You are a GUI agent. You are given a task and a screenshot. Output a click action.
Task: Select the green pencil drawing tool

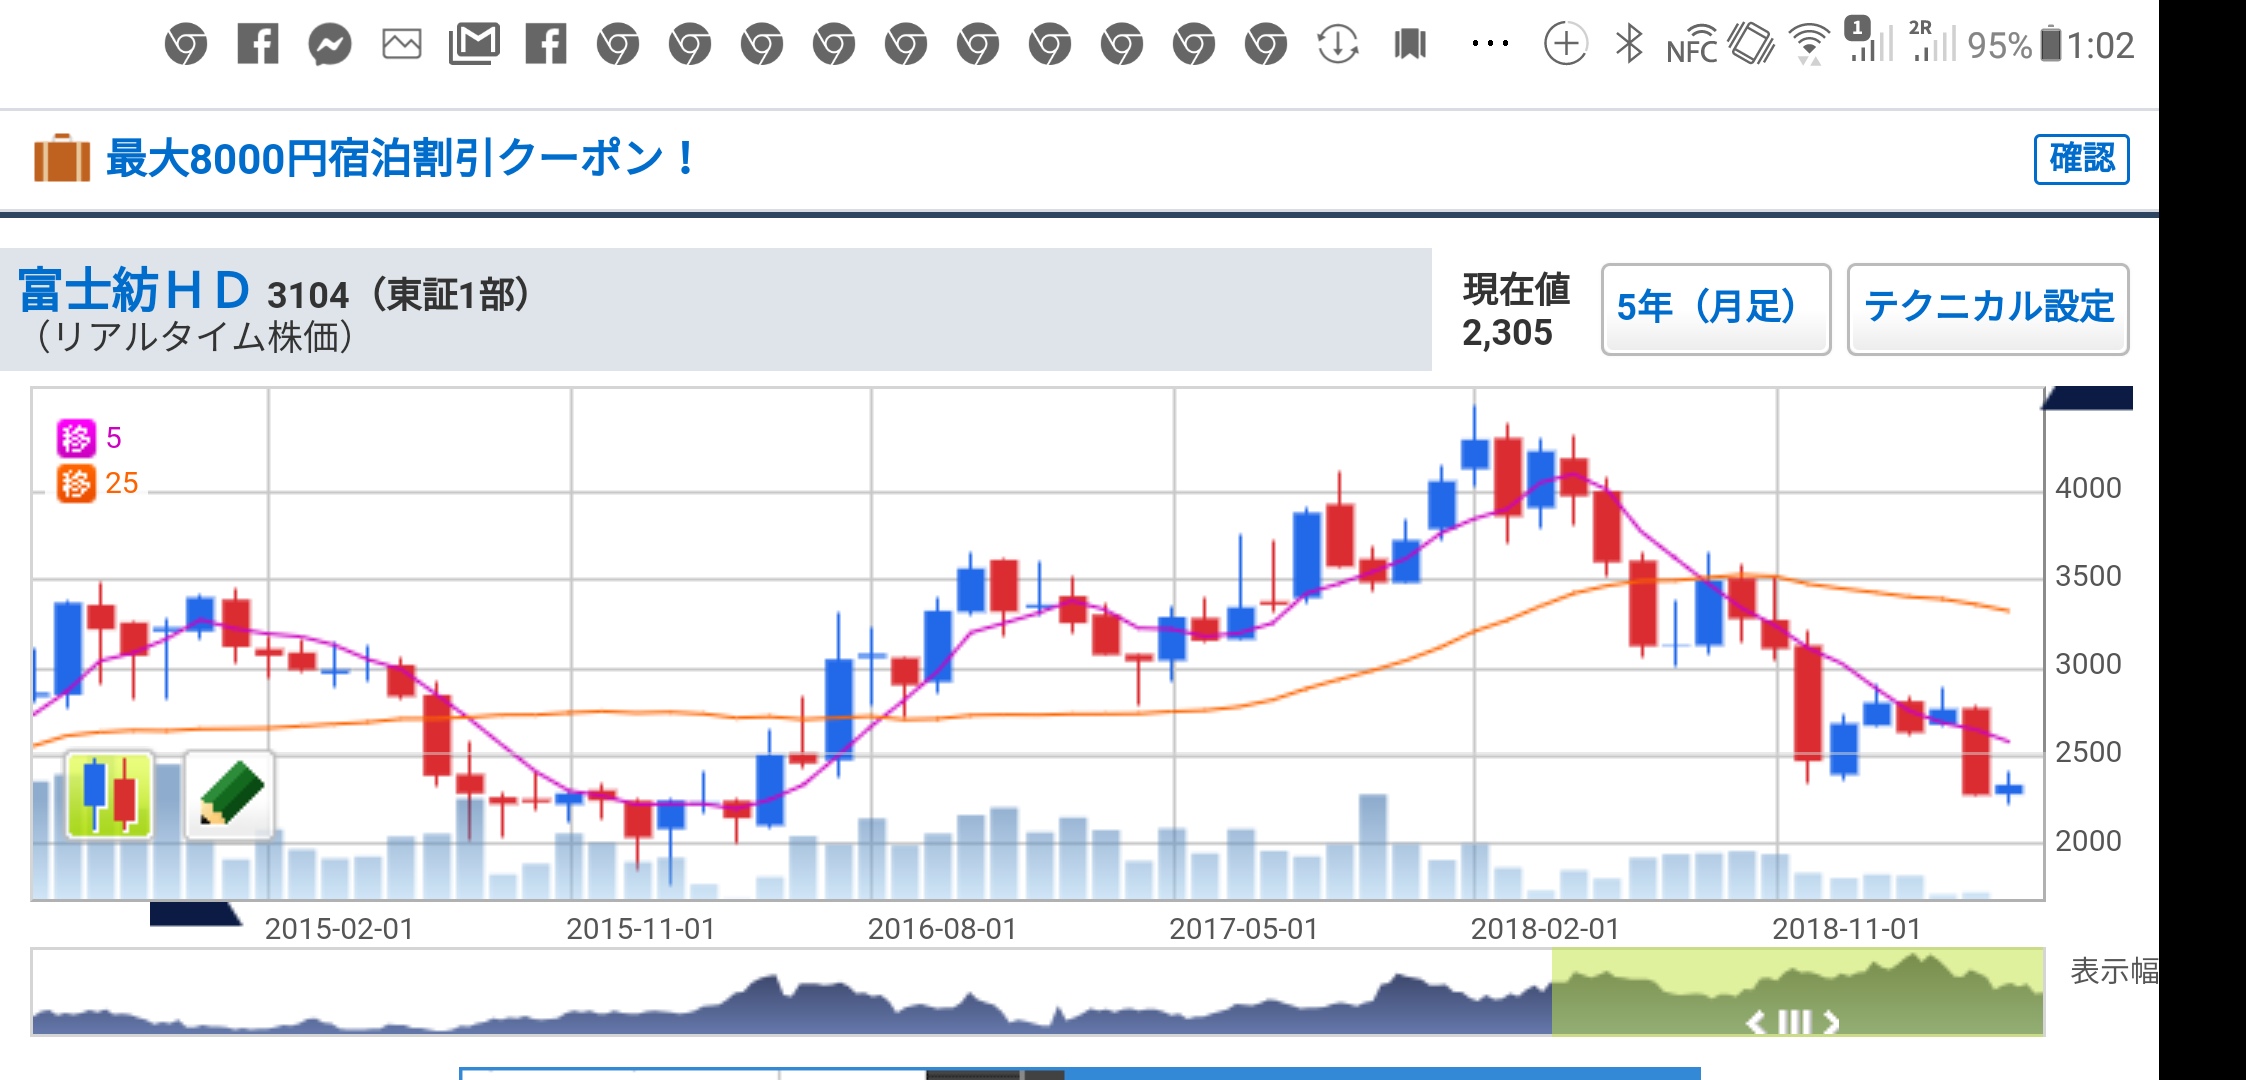click(230, 795)
